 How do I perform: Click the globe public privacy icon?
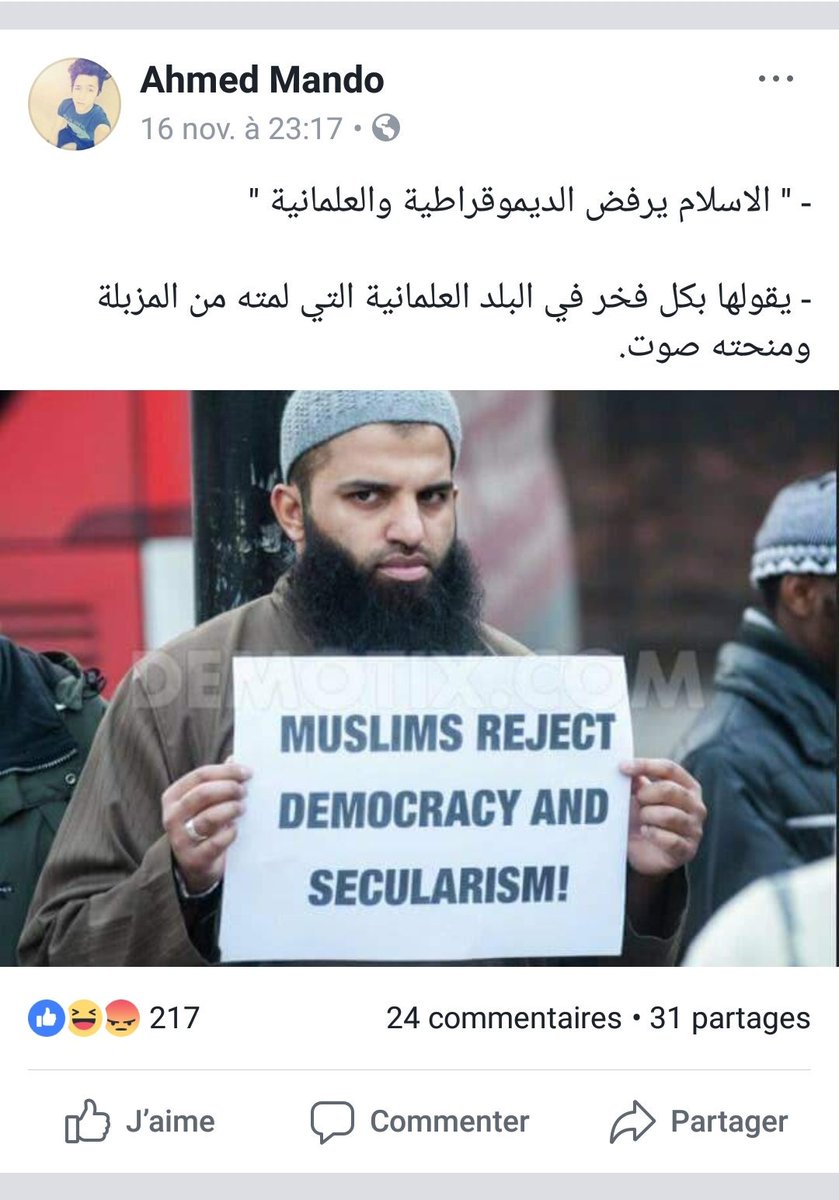point(386,128)
